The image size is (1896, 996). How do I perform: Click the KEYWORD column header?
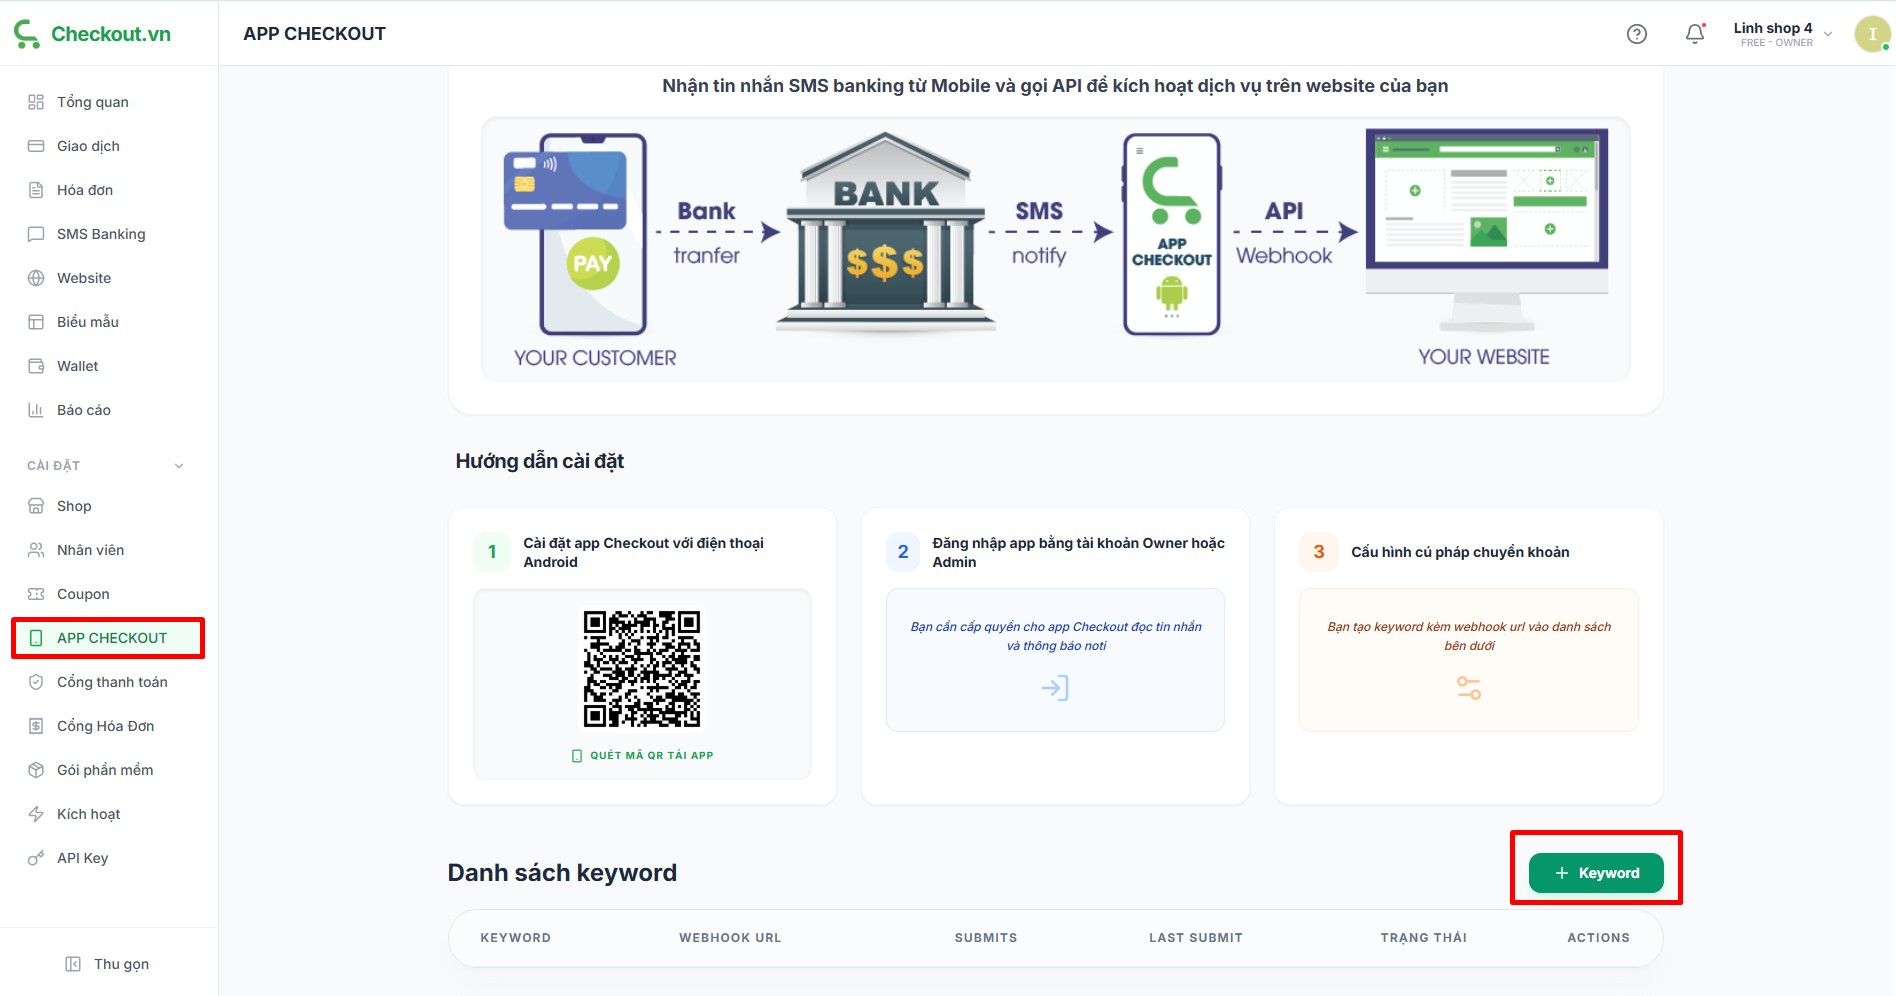[x=515, y=938]
